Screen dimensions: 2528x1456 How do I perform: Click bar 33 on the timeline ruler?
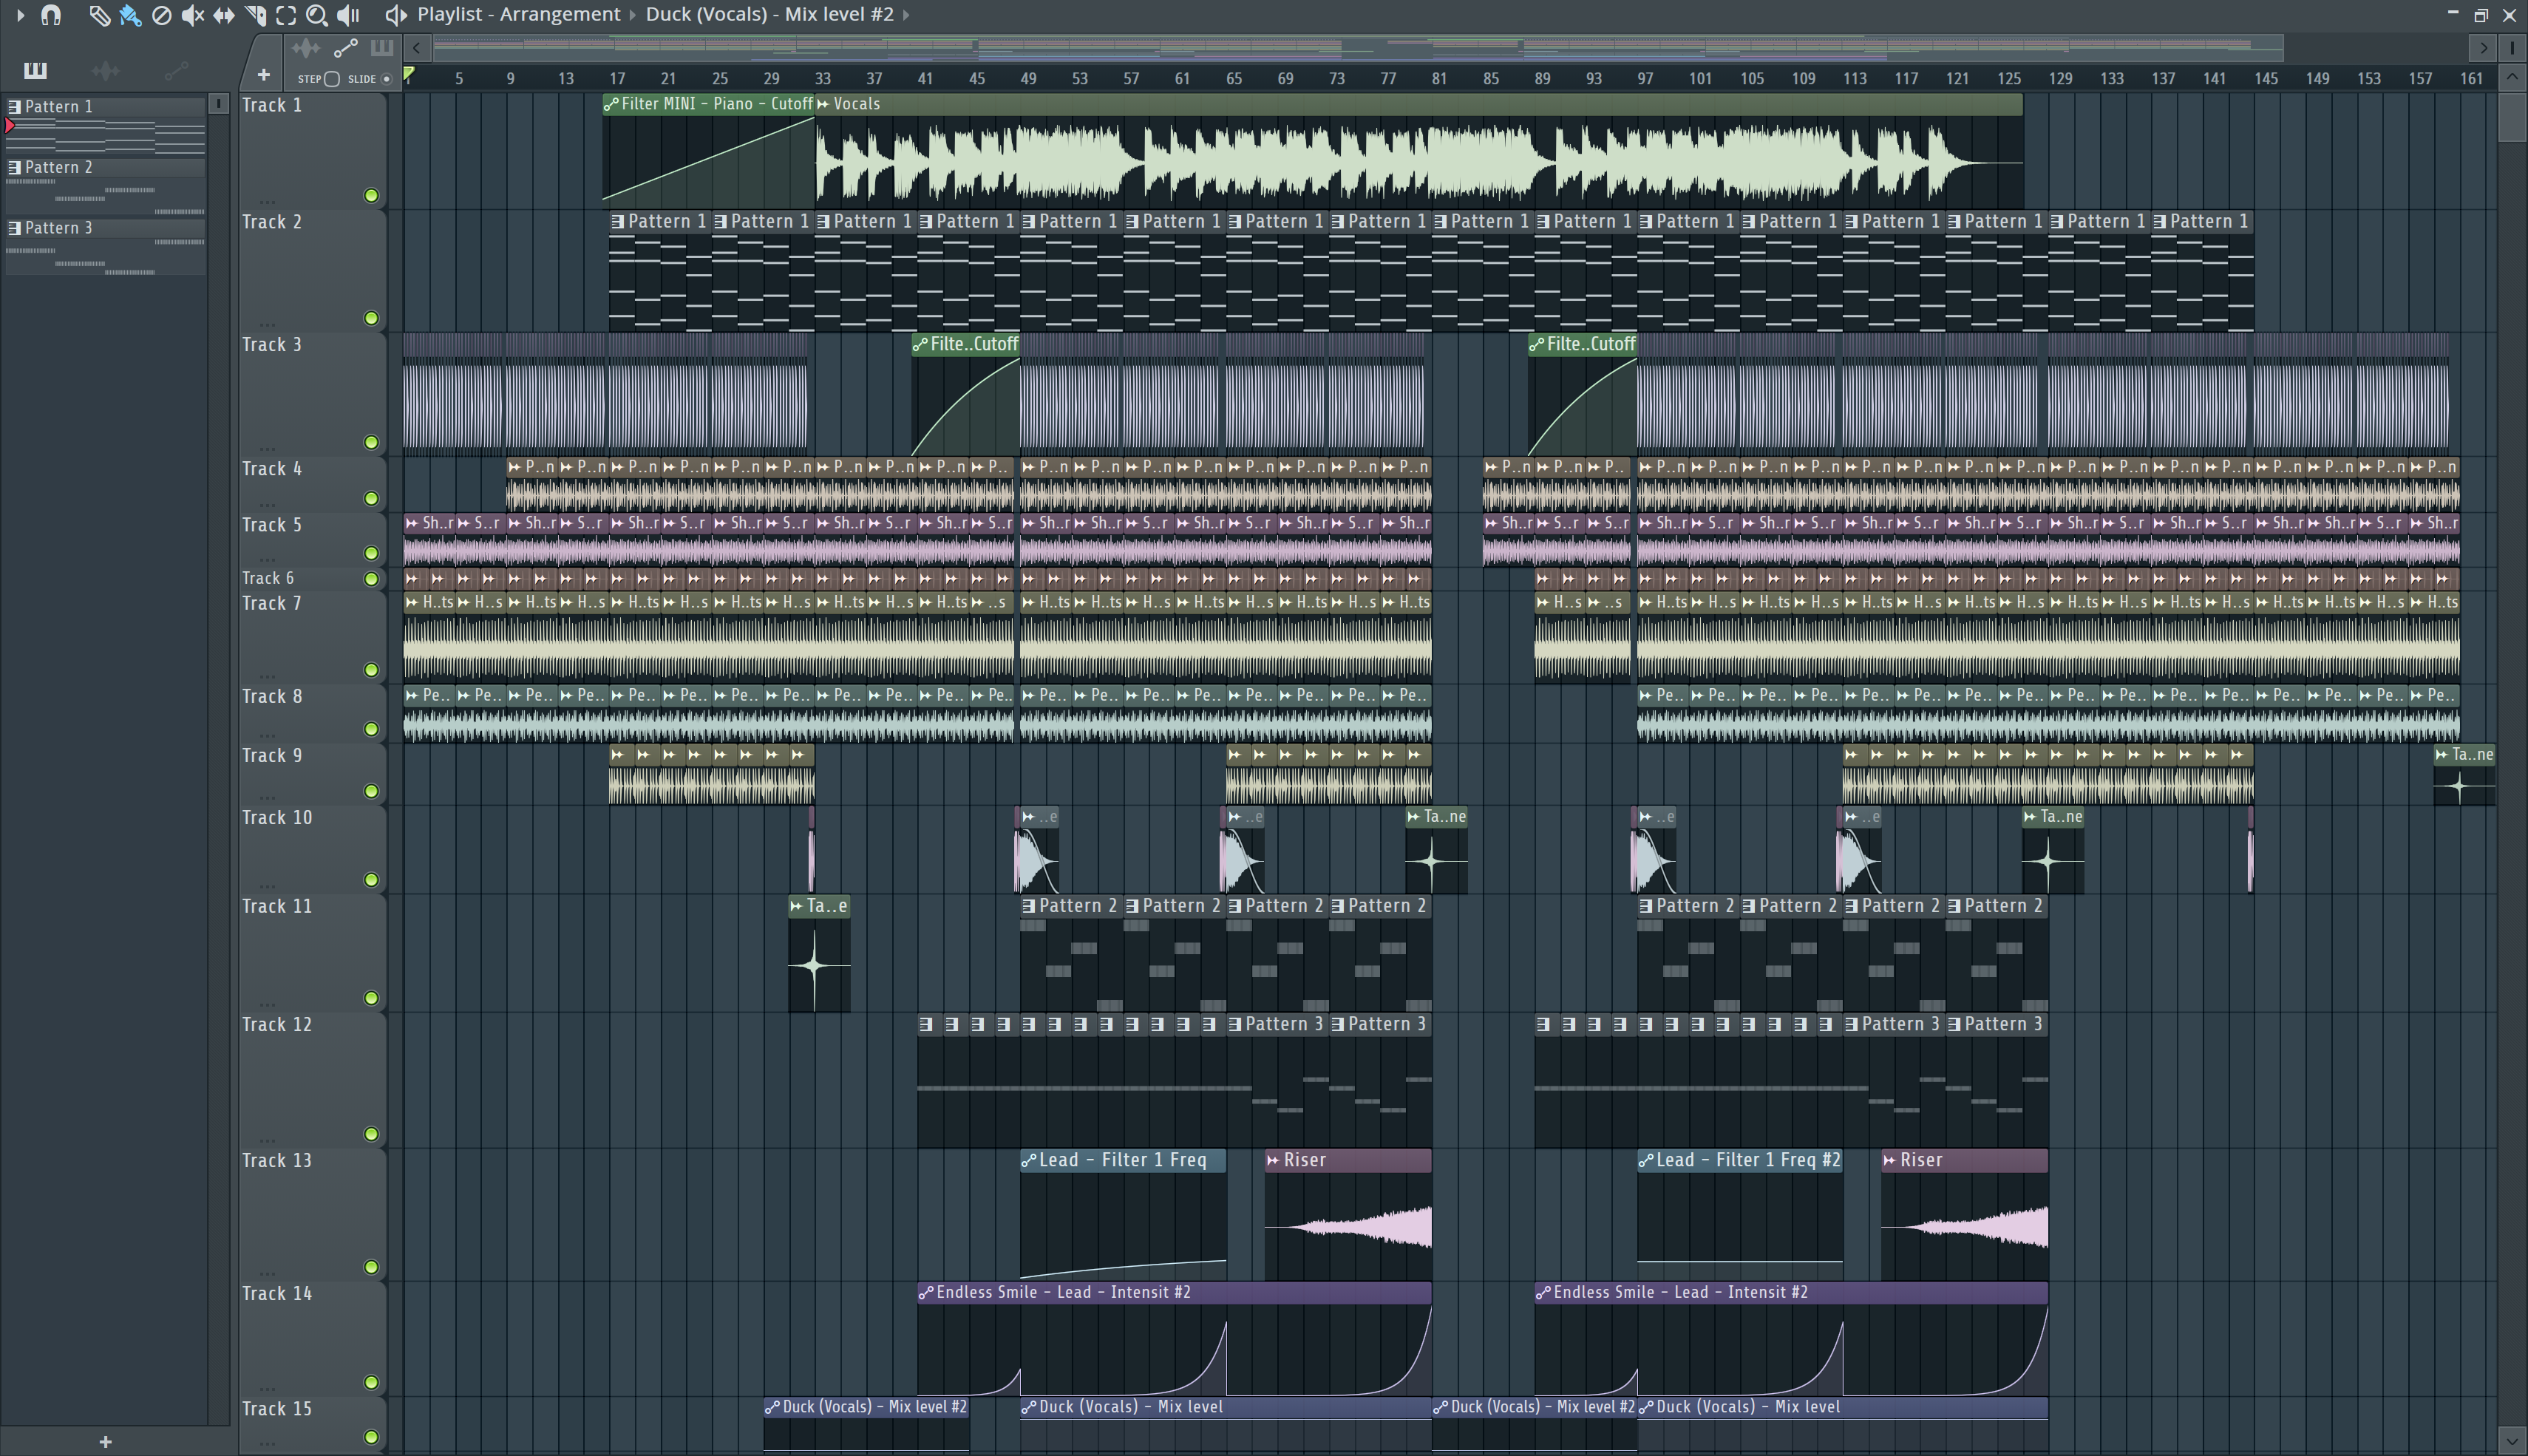tap(822, 78)
